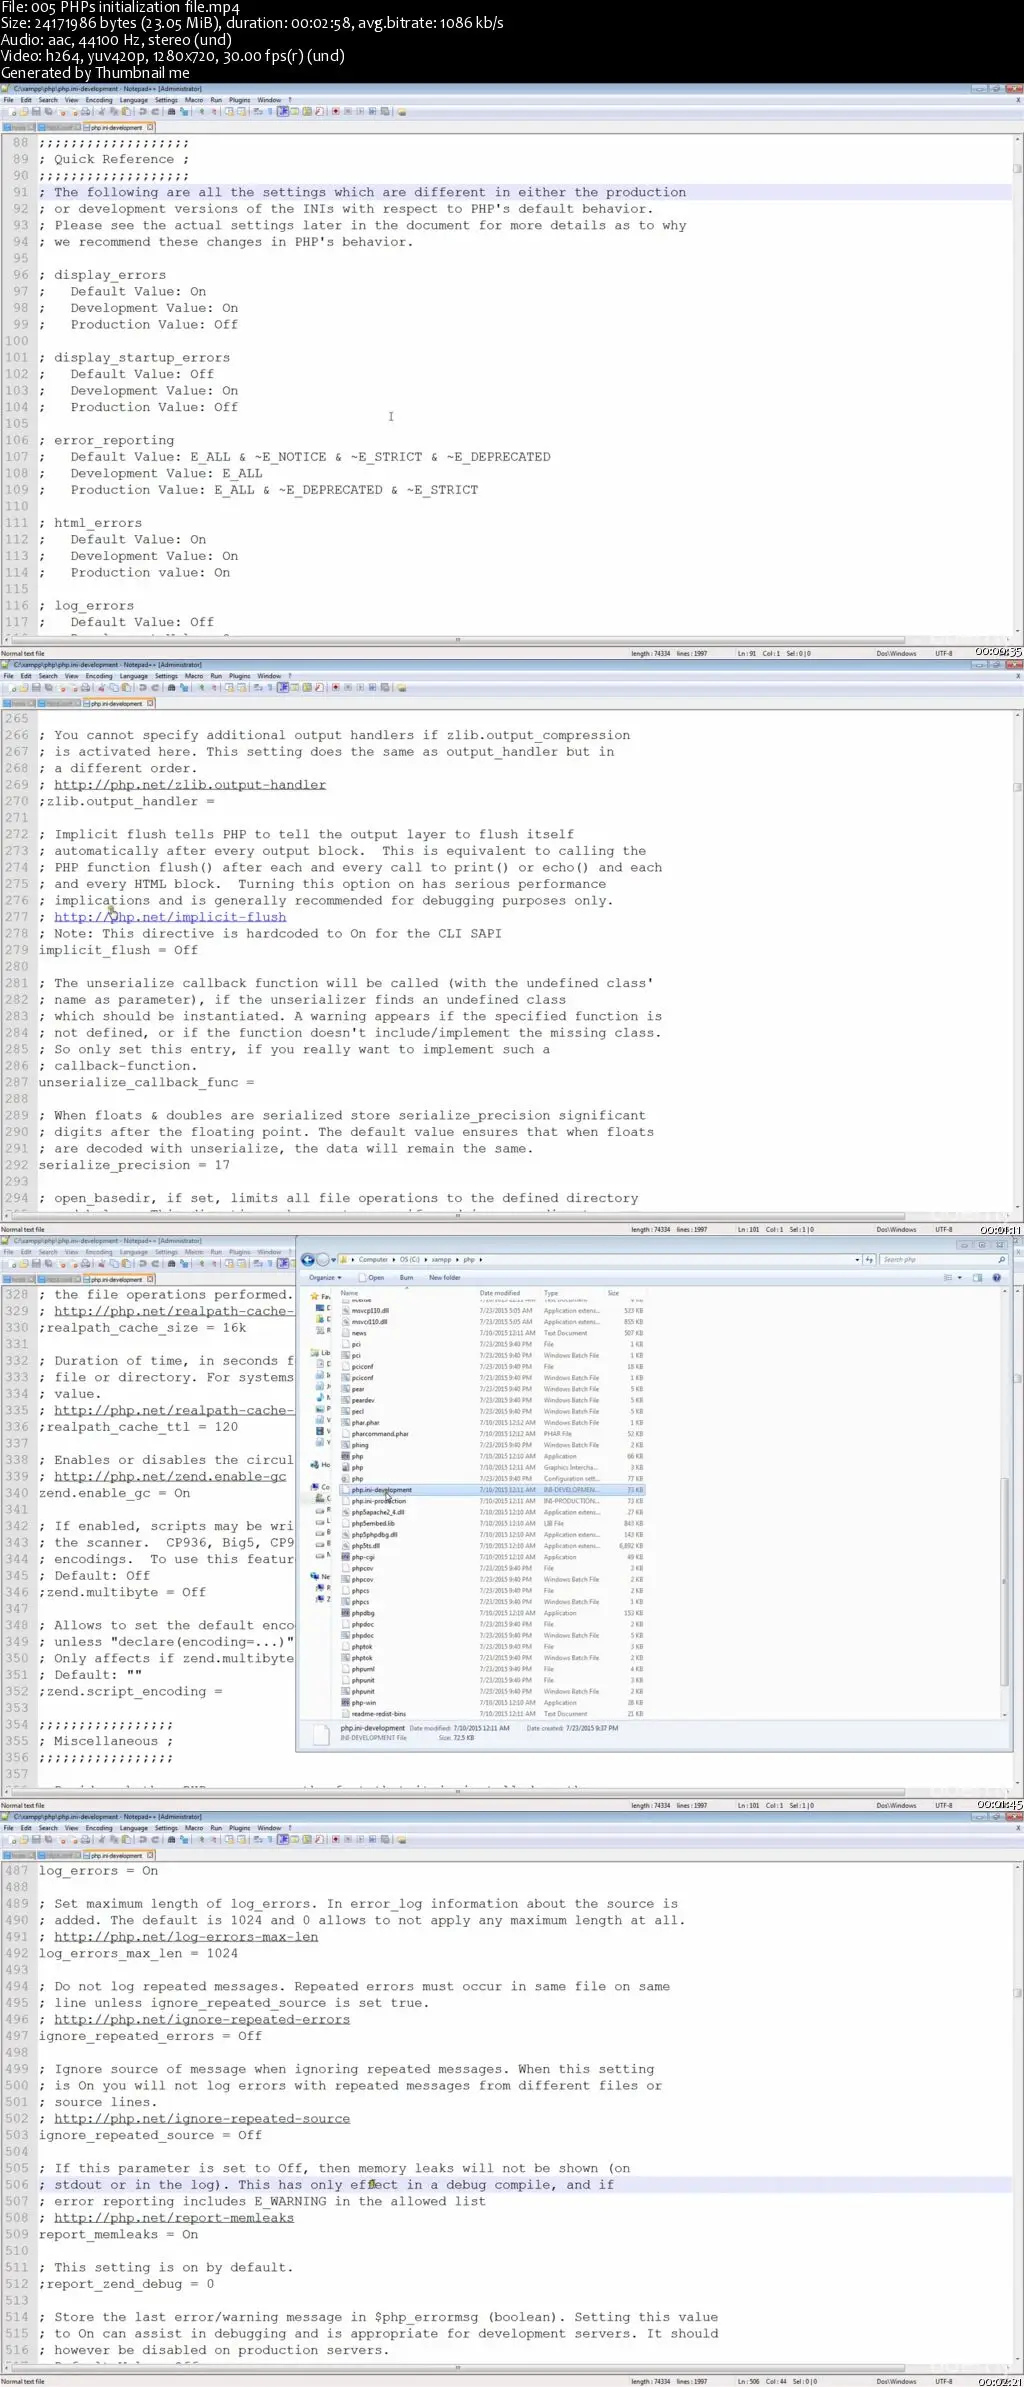The width and height of the screenshot is (1024, 2387).
Task: Click New folder in Explorer toolbar
Action: (x=445, y=1277)
